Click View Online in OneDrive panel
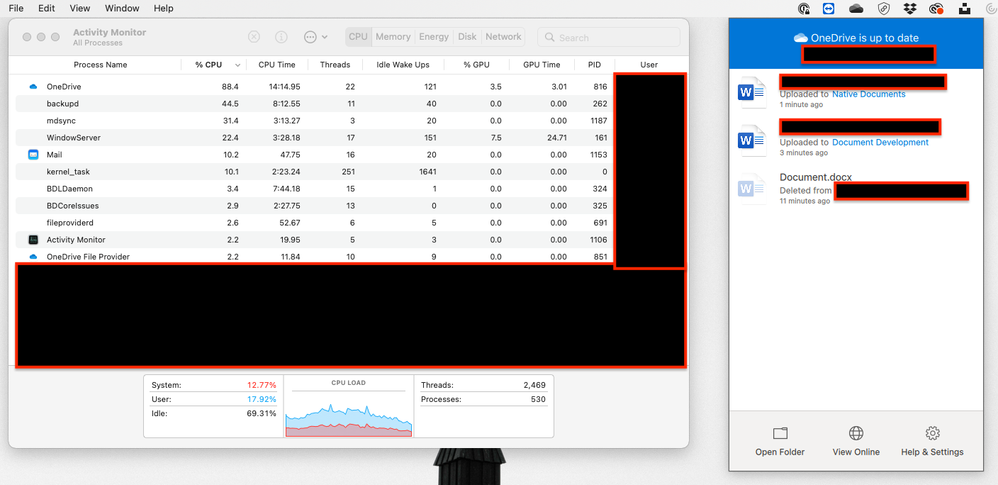The height and width of the screenshot is (485, 998). pos(856,441)
